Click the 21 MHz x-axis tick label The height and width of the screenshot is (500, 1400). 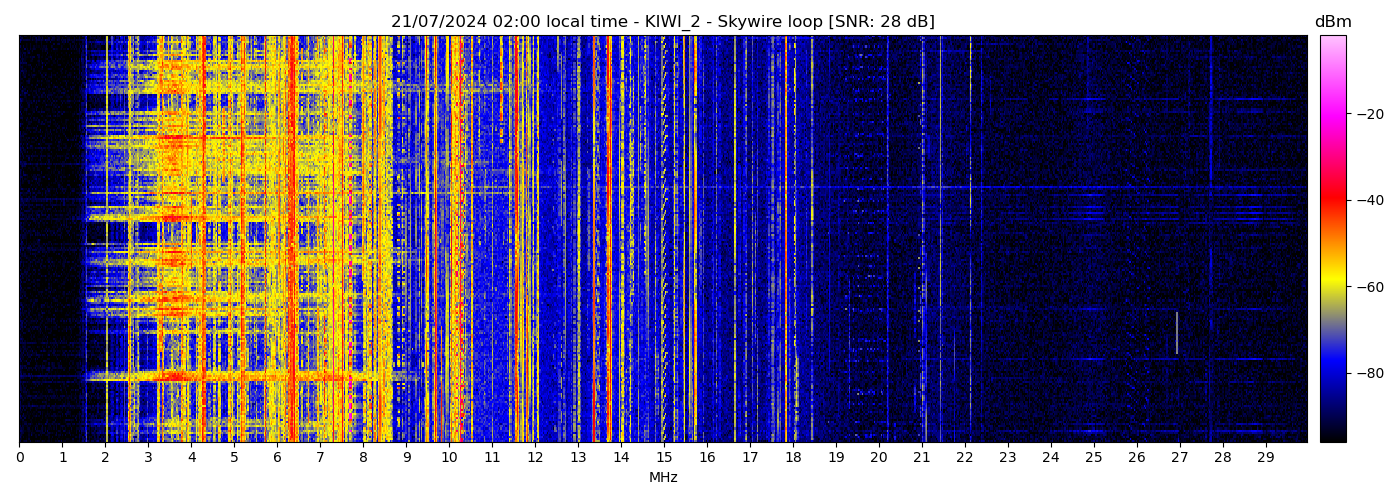click(921, 458)
